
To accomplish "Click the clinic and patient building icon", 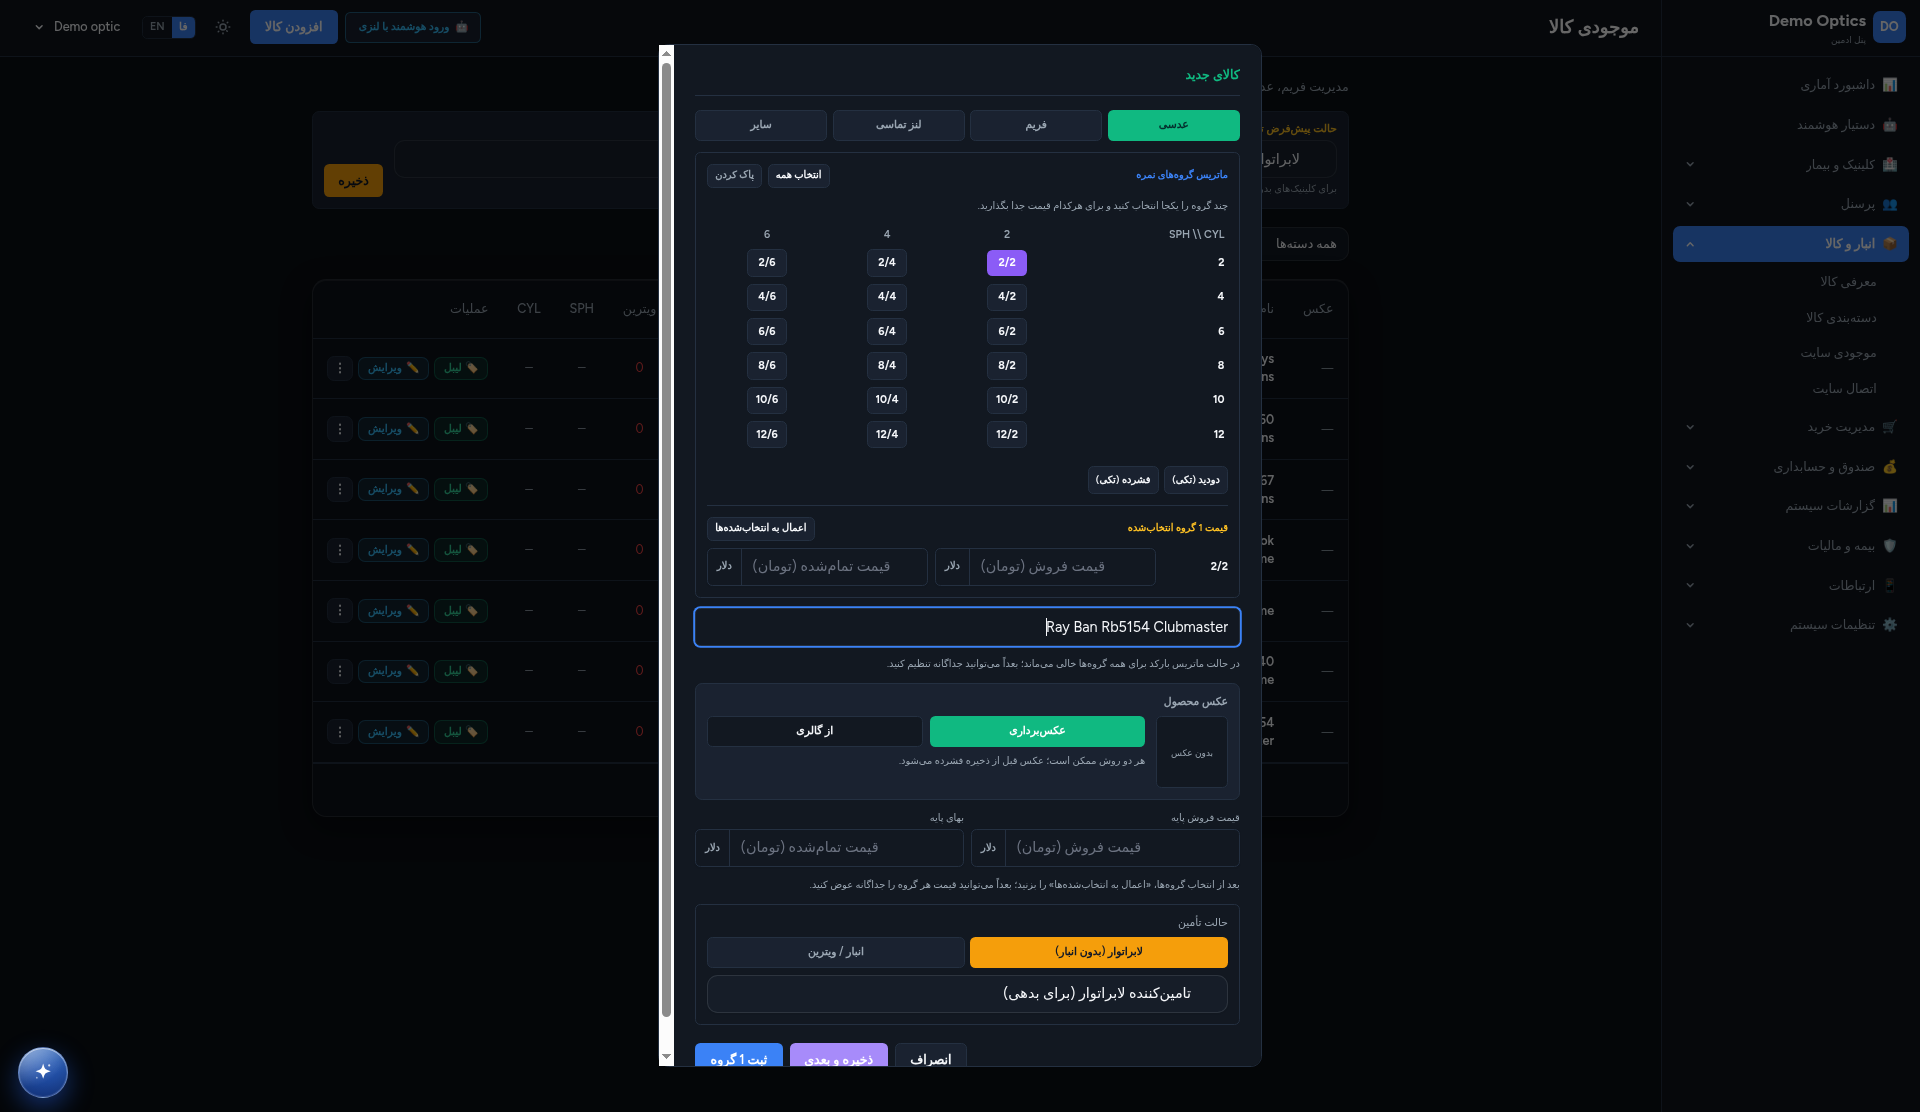I will pos(1889,165).
